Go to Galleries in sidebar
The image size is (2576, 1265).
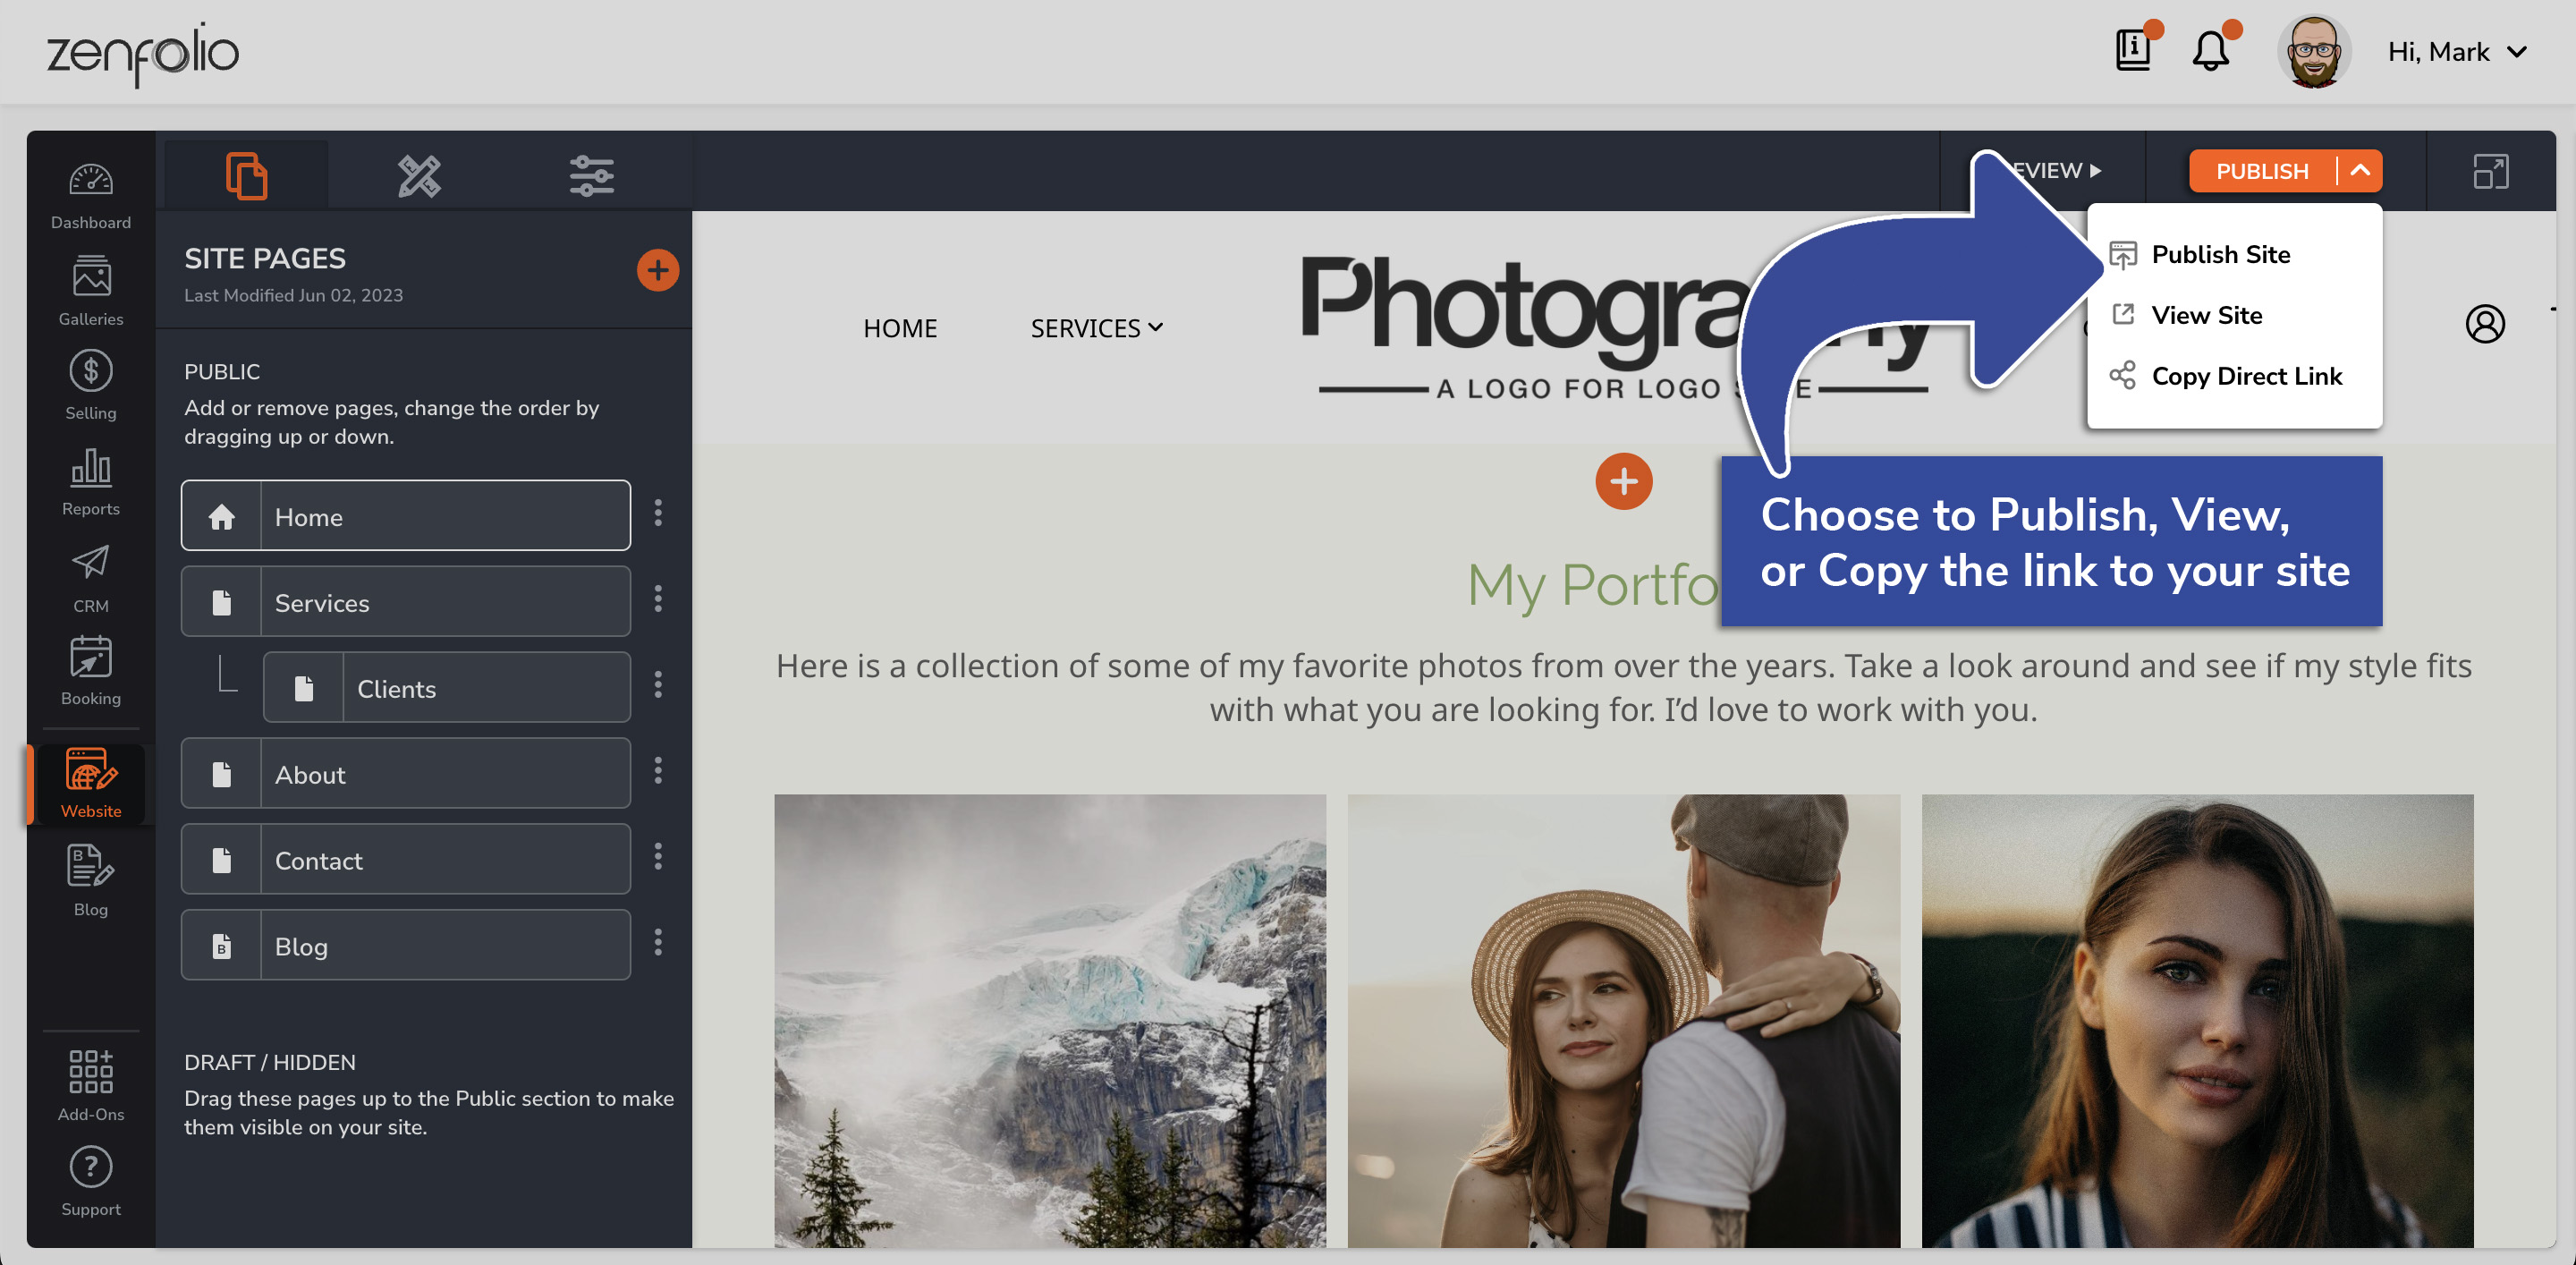tap(90, 290)
